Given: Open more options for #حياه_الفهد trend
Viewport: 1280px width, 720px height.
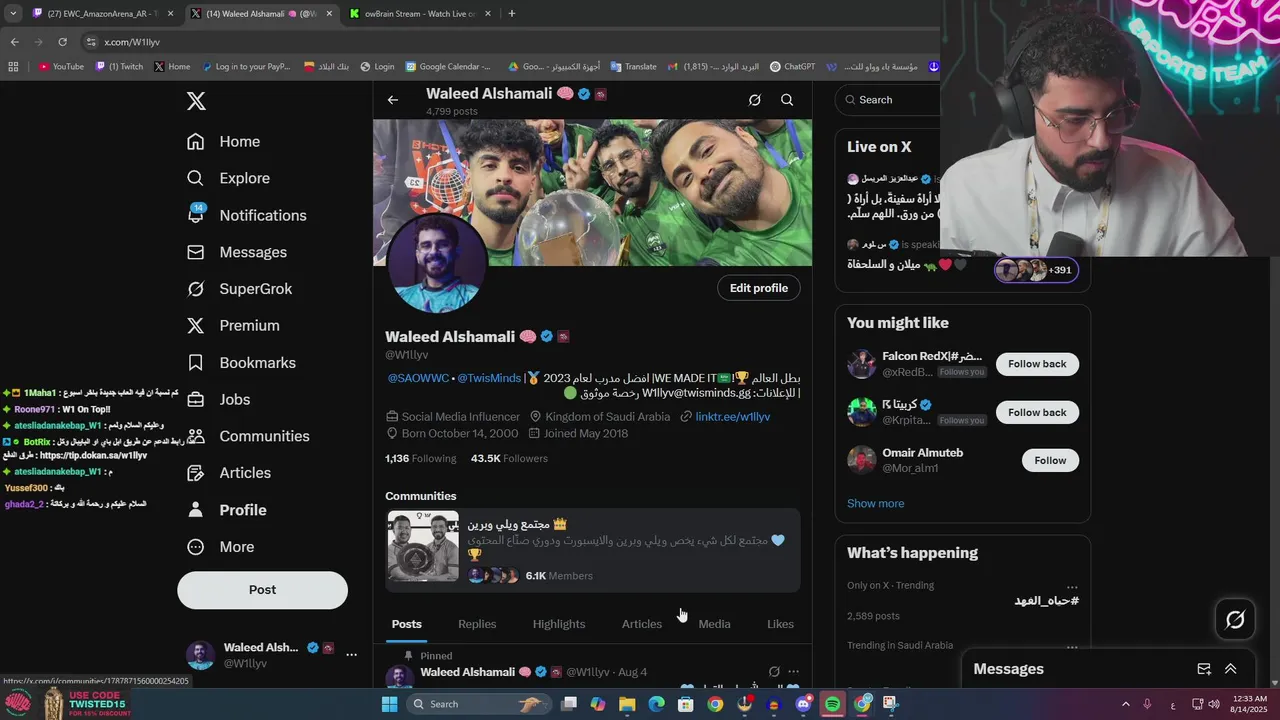Looking at the screenshot, I should 1072,587.
